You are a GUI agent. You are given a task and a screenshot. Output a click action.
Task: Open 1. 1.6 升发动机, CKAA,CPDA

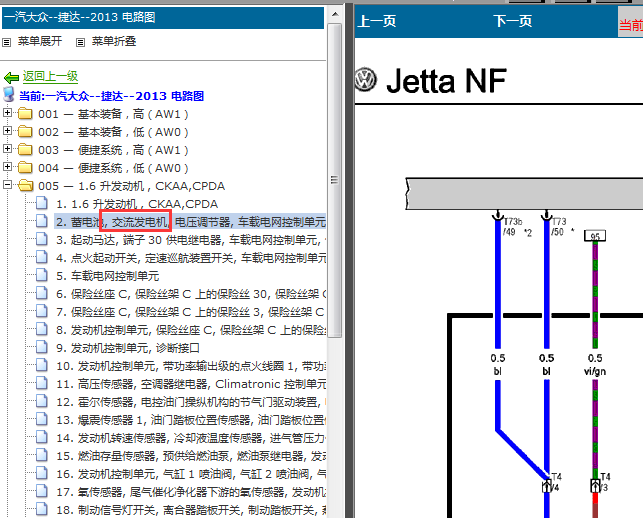pos(137,204)
